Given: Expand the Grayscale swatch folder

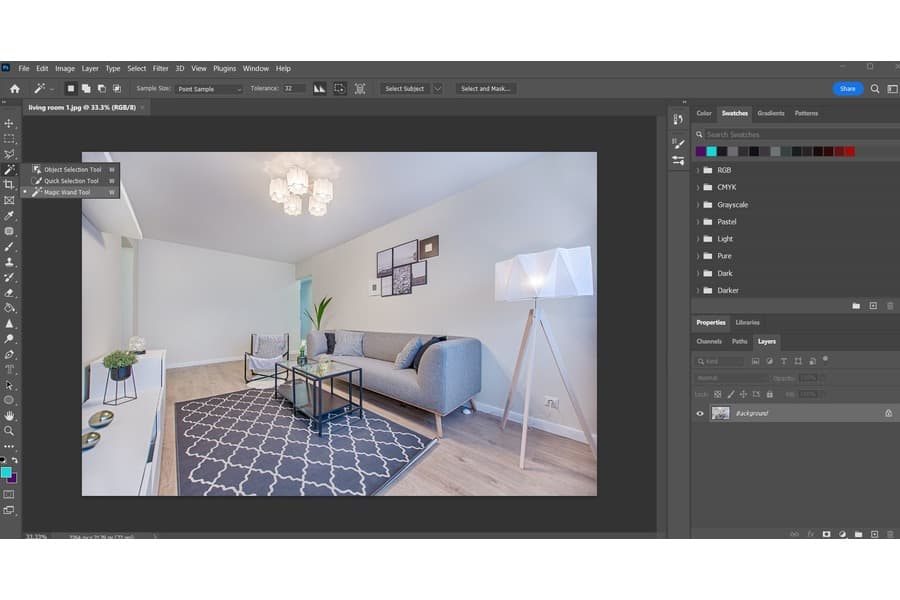Looking at the screenshot, I should pos(698,204).
